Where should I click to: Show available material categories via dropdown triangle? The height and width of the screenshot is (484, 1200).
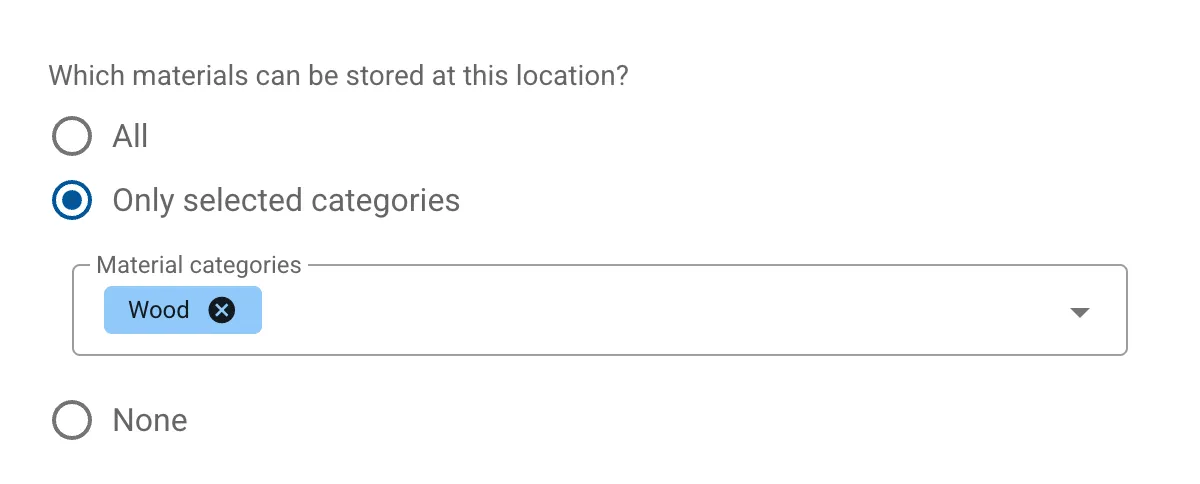tap(1079, 312)
